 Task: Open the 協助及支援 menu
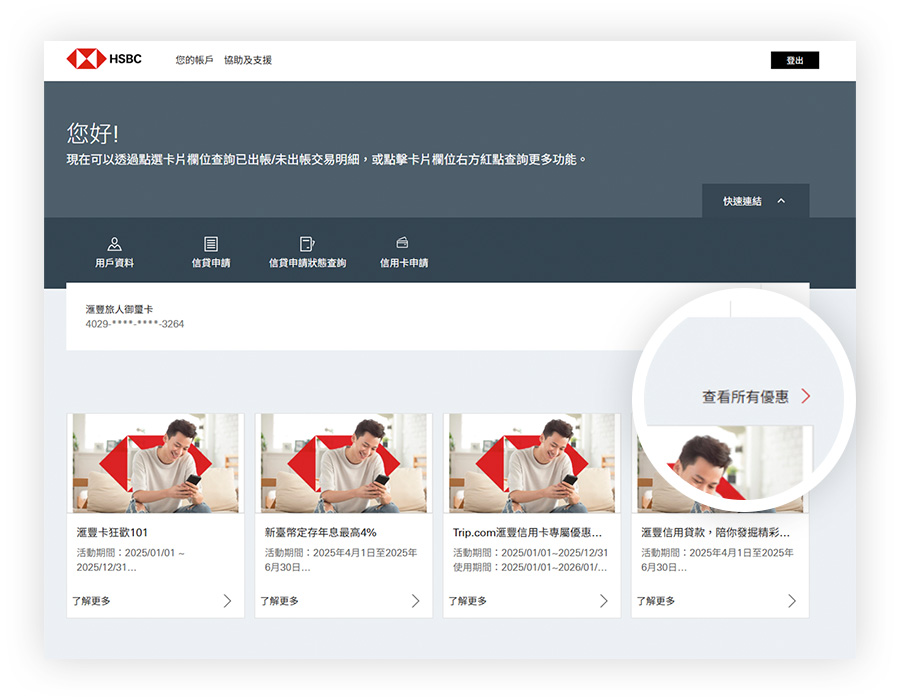coord(248,60)
